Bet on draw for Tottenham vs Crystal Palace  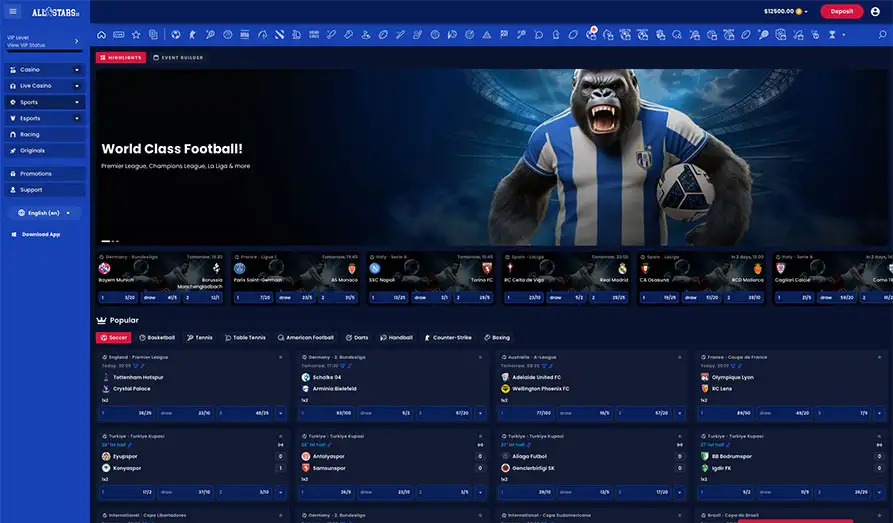[185, 413]
